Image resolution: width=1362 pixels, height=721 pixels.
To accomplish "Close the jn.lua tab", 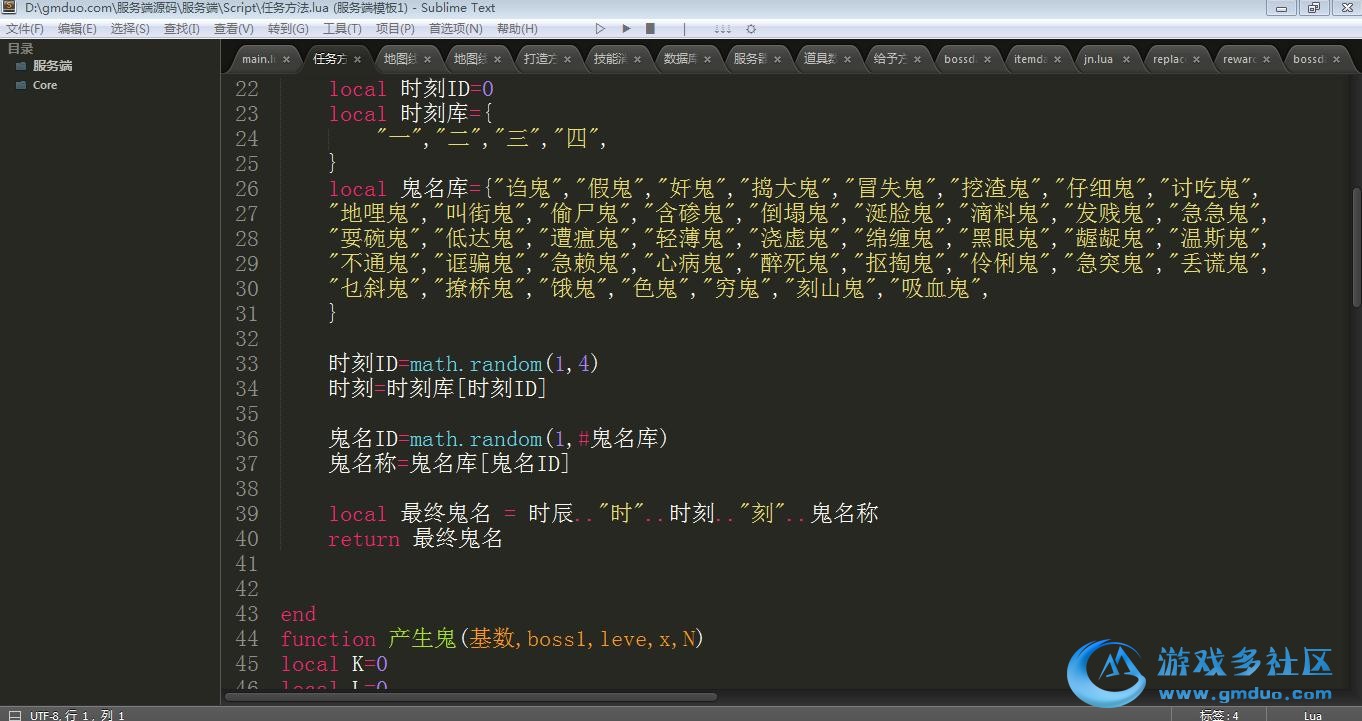I will point(1126,59).
